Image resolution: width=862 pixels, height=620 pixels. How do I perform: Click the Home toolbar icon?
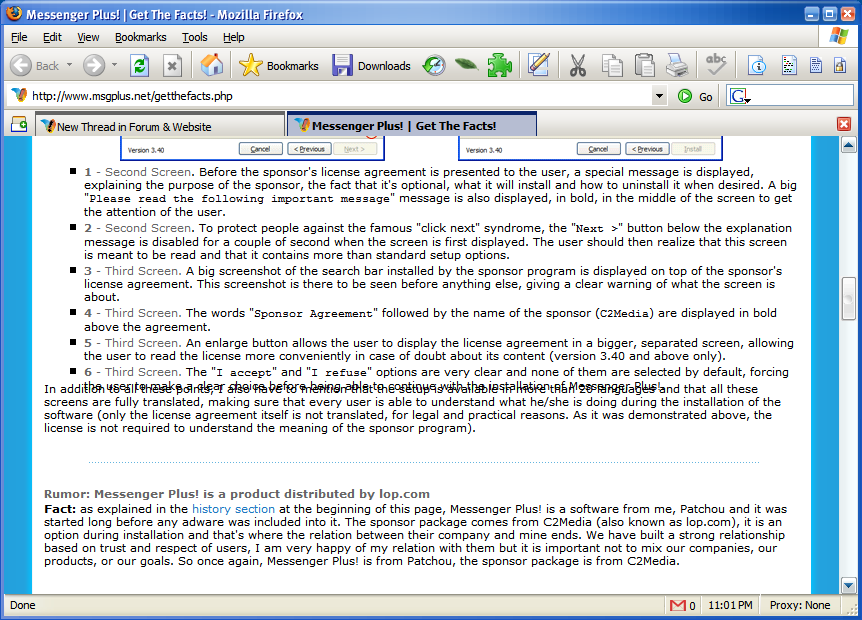tap(211, 66)
